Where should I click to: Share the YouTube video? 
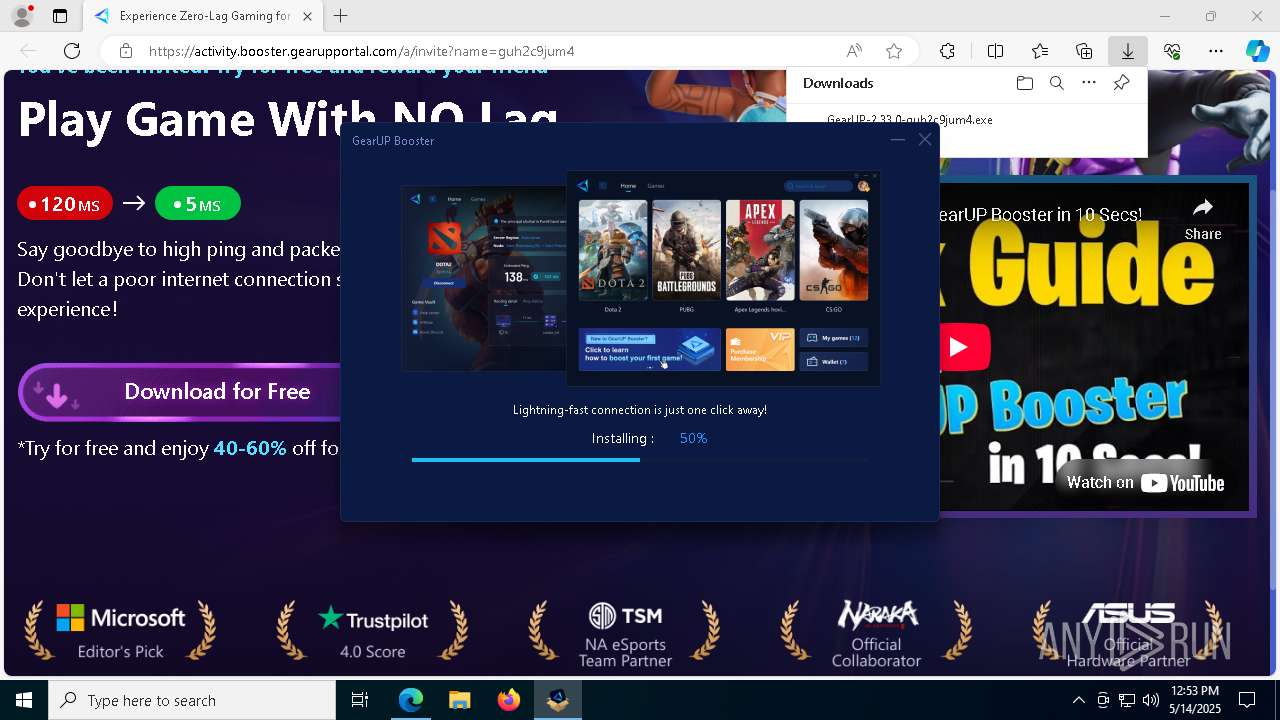1203,218
